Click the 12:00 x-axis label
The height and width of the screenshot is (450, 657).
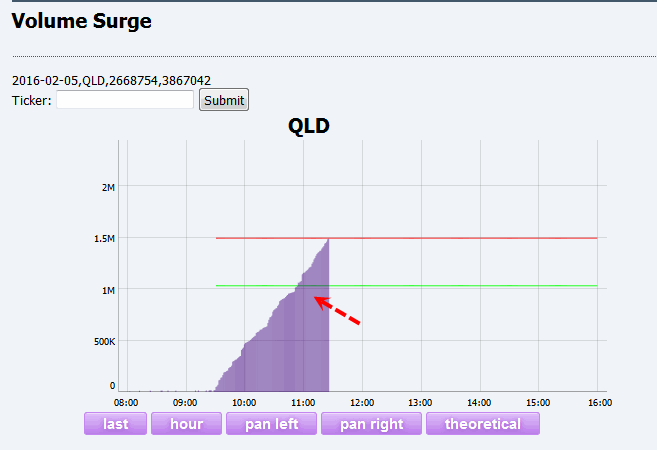(x=362, y=403)
